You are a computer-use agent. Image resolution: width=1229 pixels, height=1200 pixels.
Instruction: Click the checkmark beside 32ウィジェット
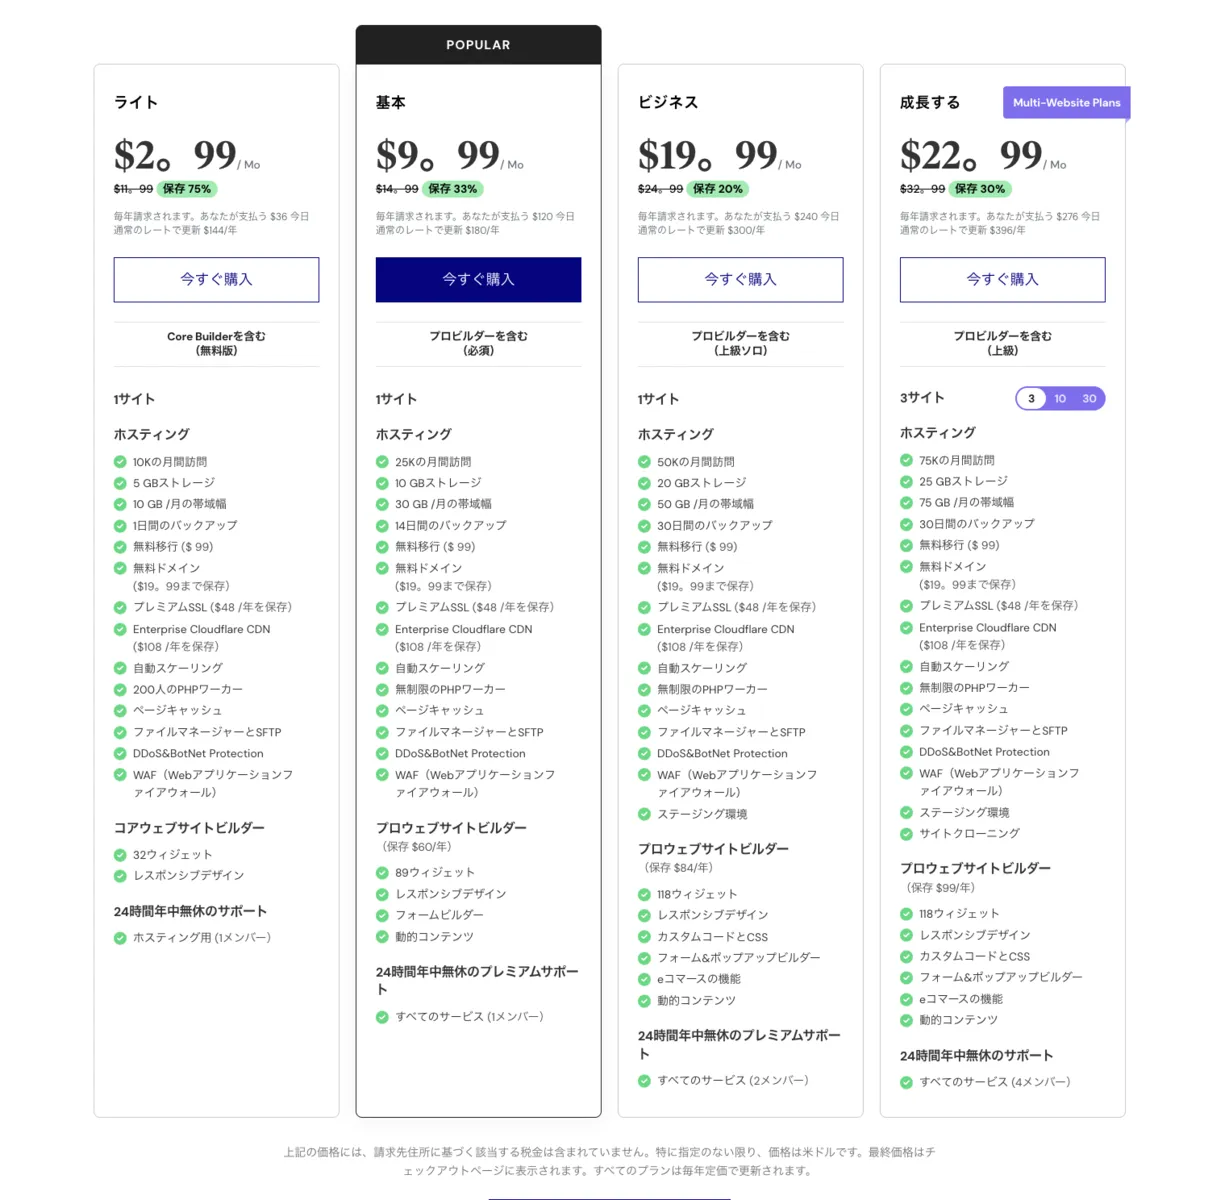[x=120, y=855]
